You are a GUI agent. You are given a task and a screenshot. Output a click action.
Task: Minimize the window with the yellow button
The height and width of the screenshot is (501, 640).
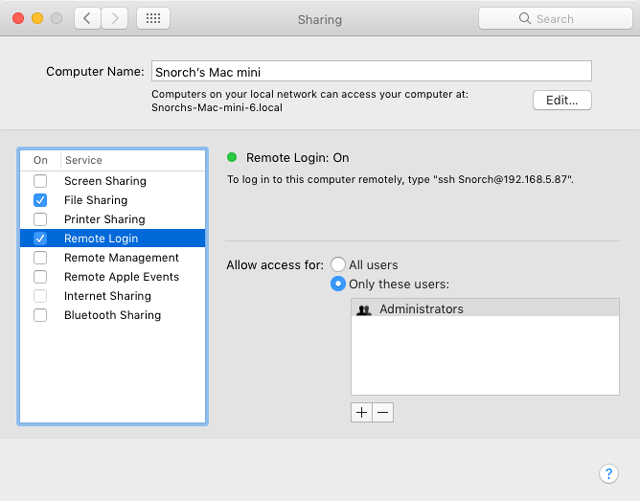pos(37,18)
